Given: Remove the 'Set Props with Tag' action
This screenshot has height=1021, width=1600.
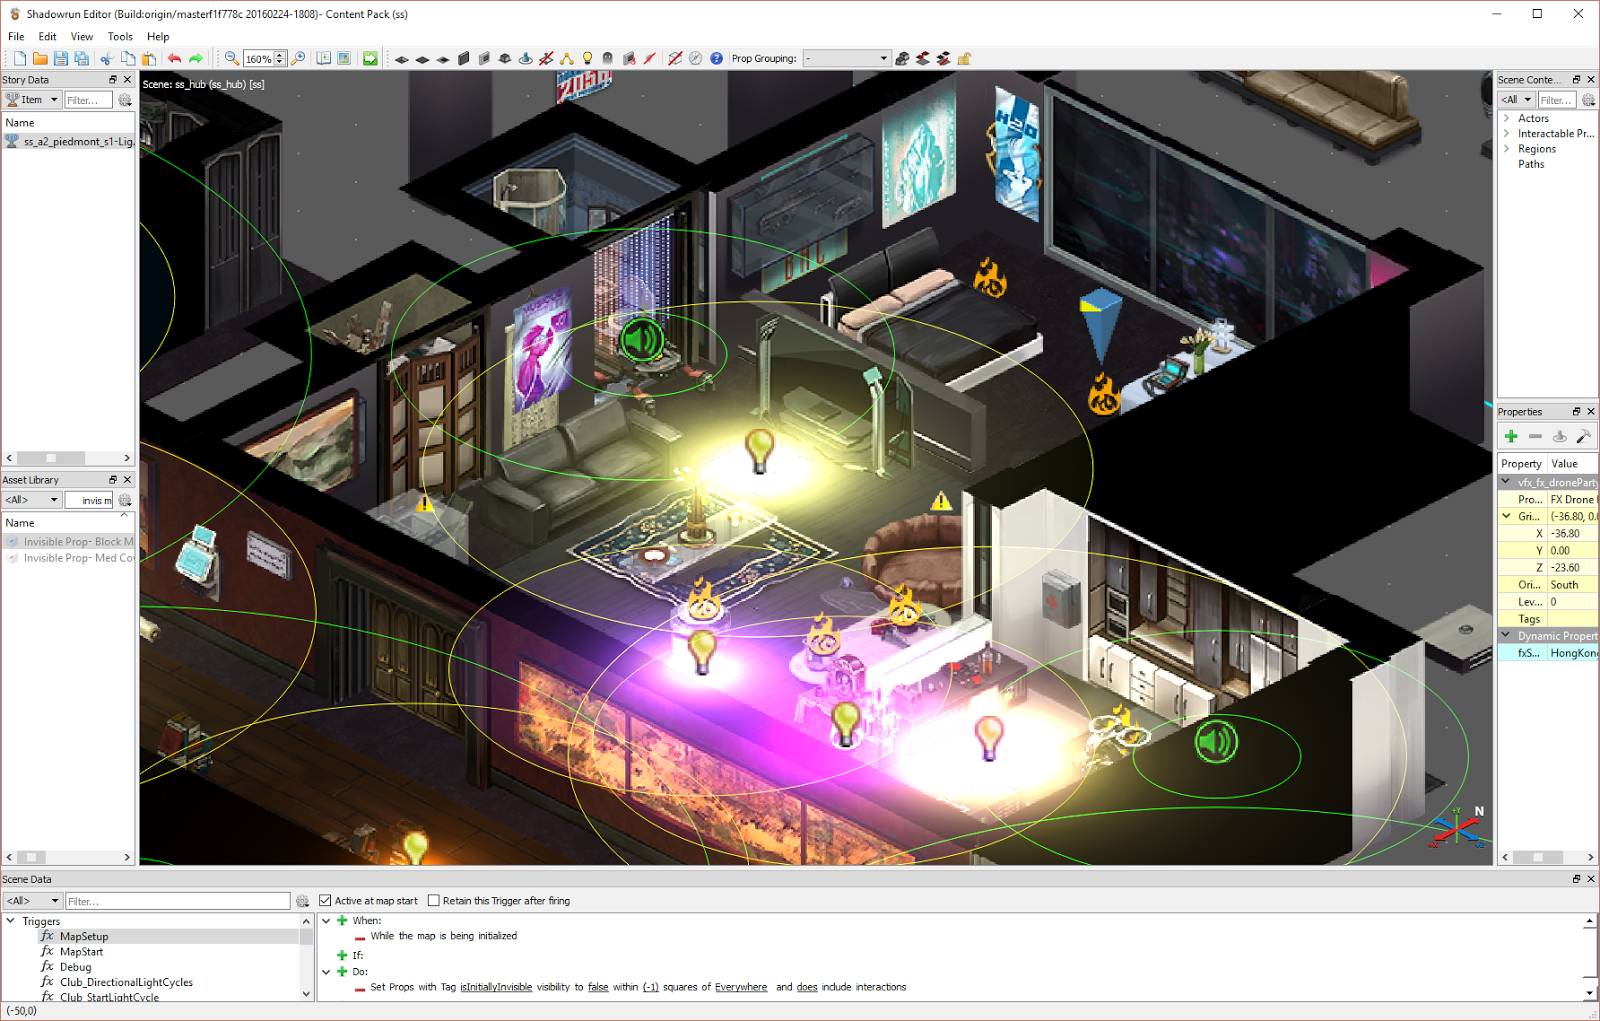Looking at the screenshot, I should 360,988.
